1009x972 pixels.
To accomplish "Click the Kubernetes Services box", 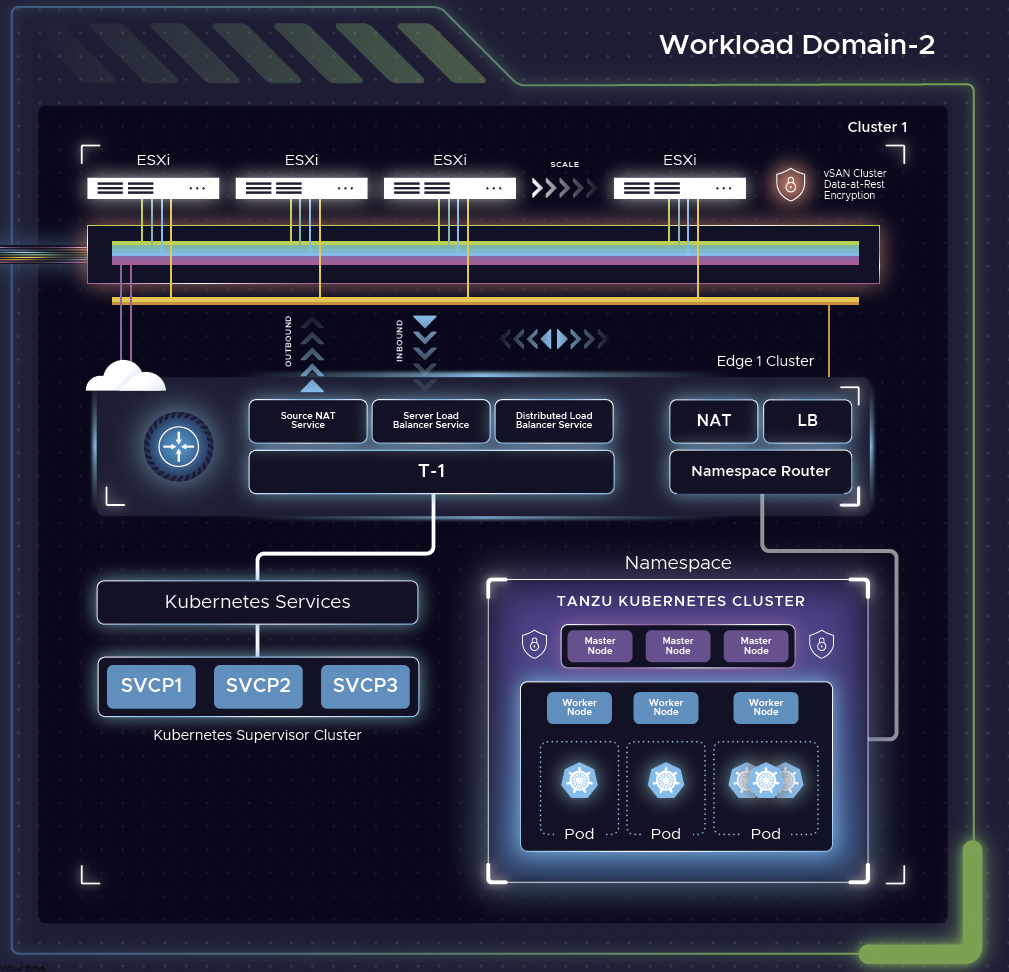I will pyautogui.click(x=257, y=602).
